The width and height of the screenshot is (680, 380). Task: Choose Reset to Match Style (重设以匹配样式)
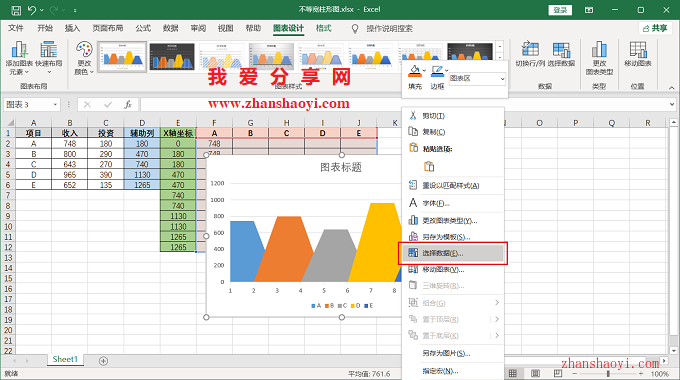[x=453, y=186]
